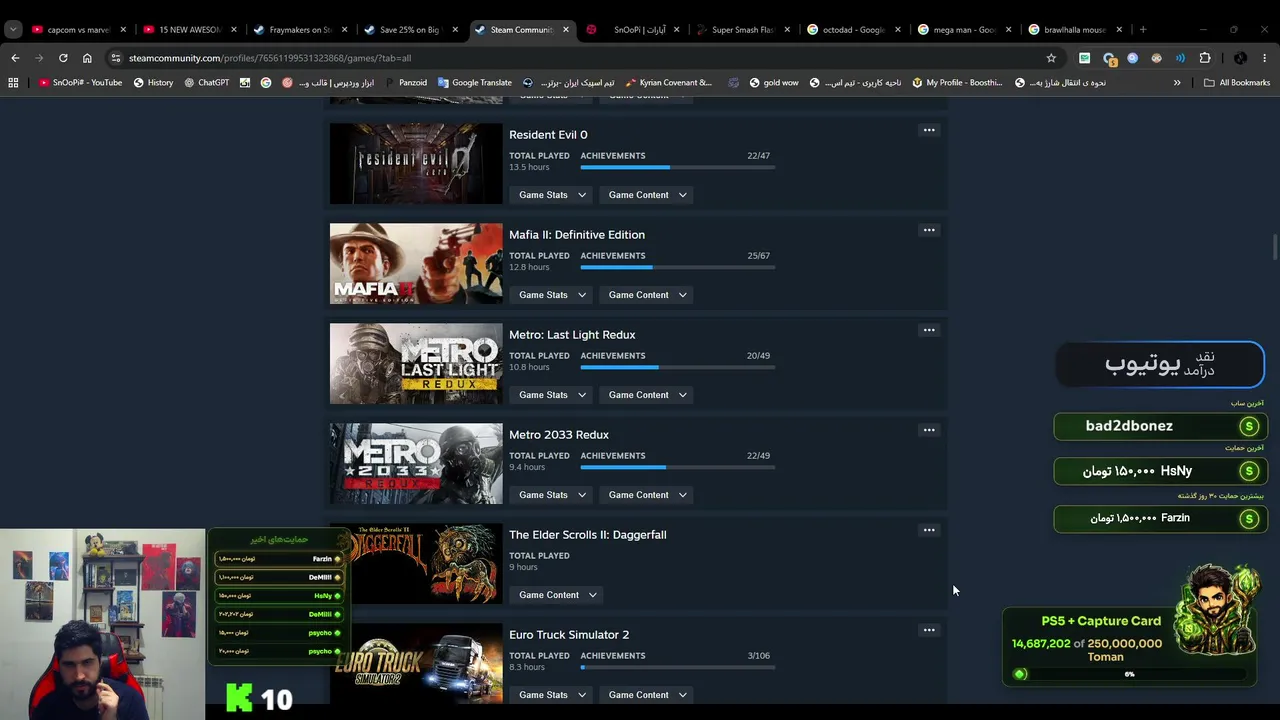Switch to the capcom vs marvel tab

pos(77,30)
